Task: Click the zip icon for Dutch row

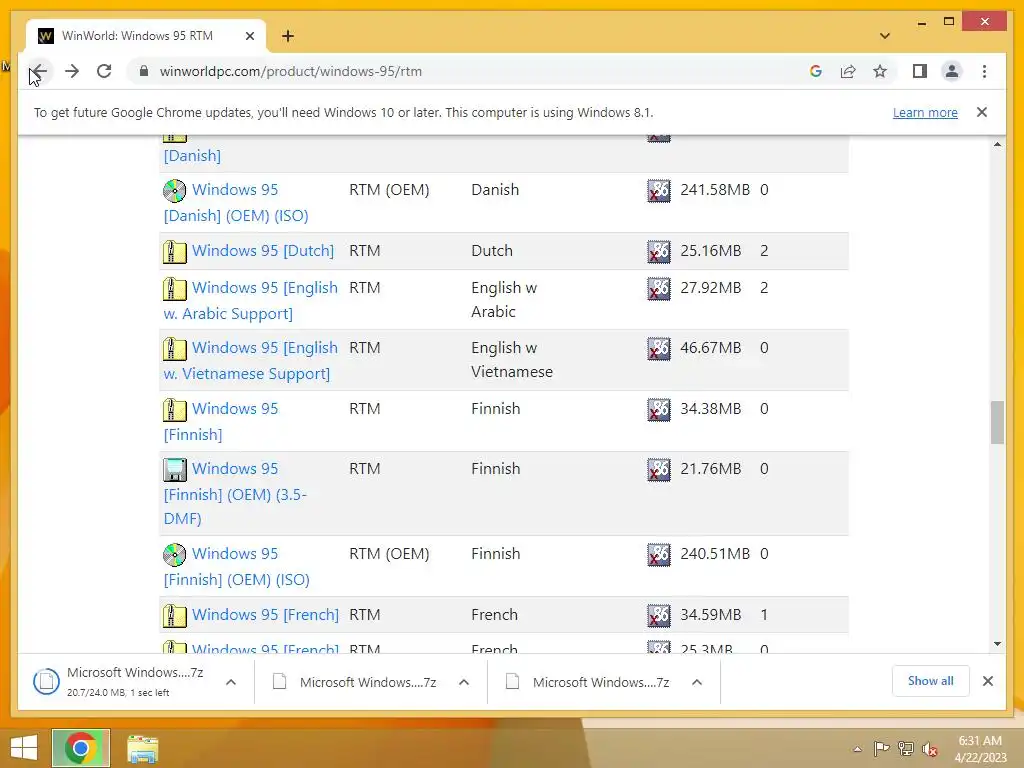Action: point(174,251)
